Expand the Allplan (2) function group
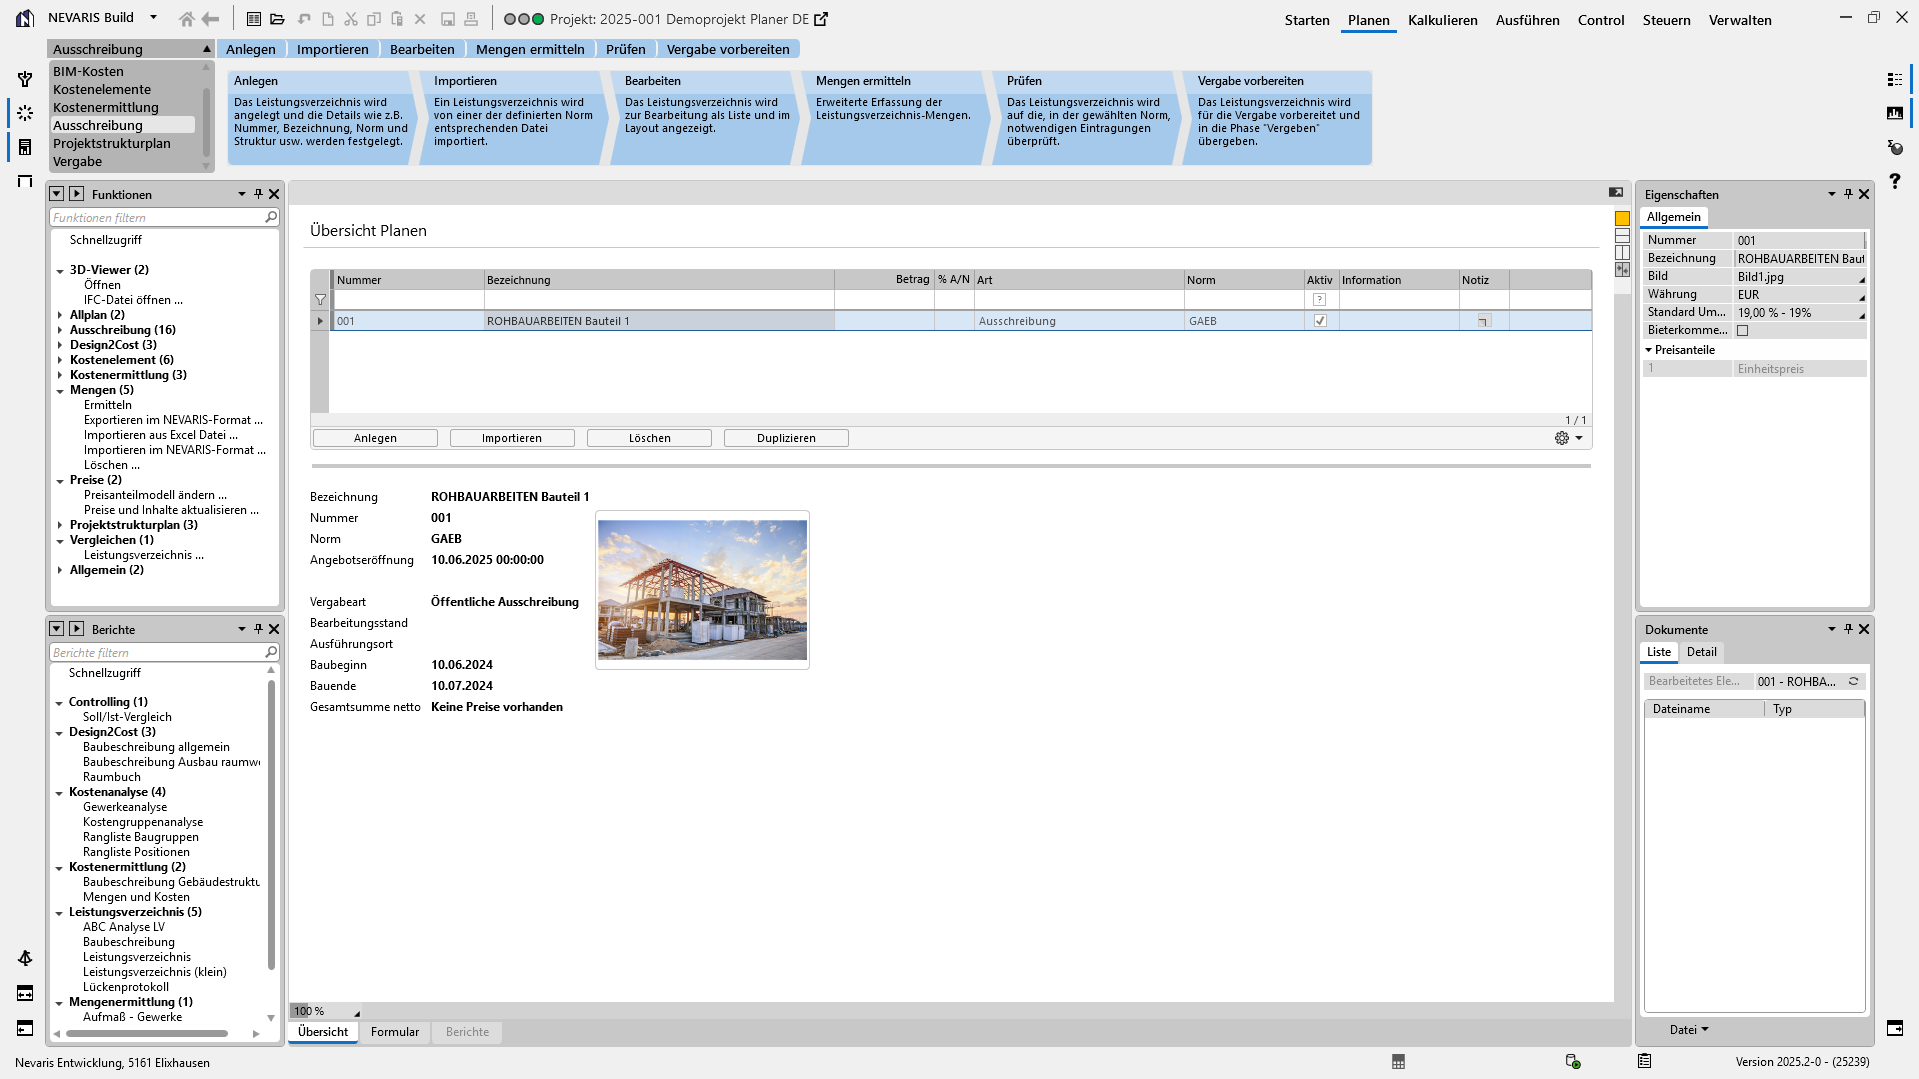The height and width of the screenshot is (1079, 1919). (60, 314)
